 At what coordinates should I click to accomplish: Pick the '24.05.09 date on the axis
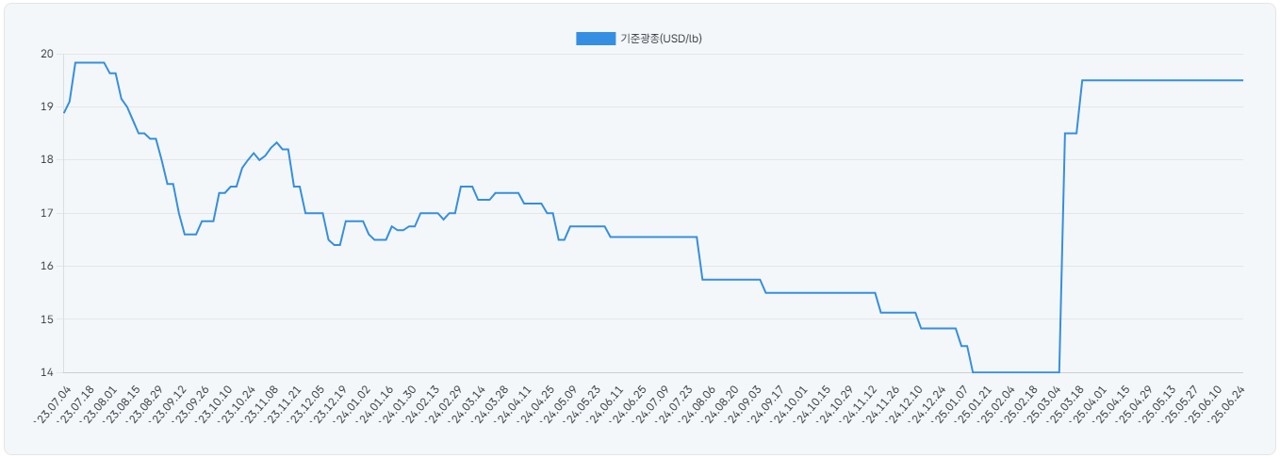(560, 404)
